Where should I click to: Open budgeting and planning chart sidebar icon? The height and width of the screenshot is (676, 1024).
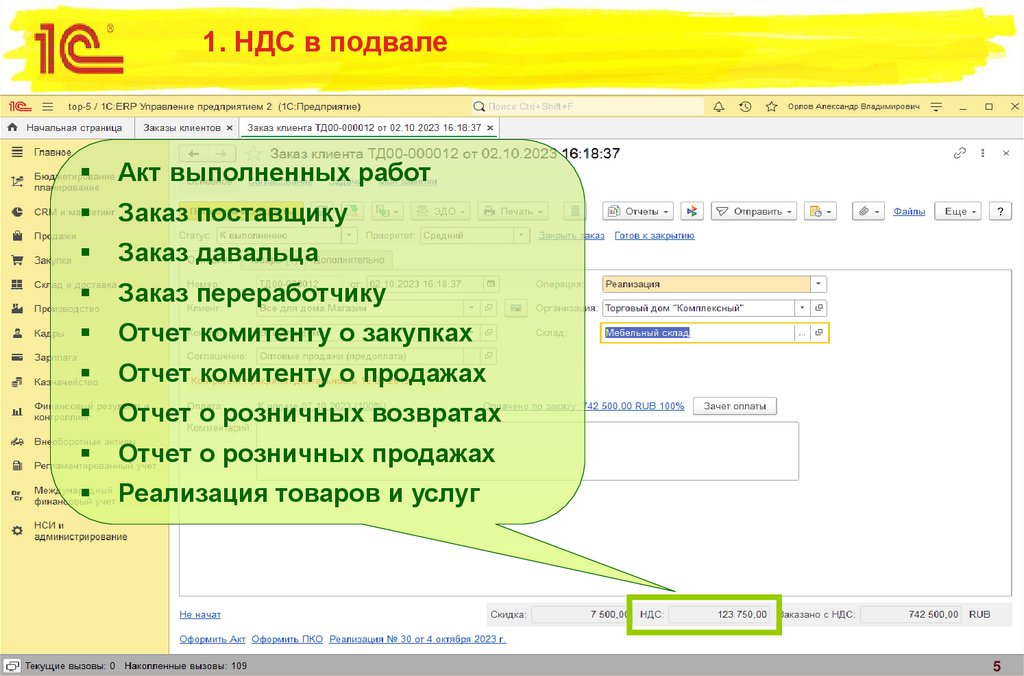[x=18, y=181]
